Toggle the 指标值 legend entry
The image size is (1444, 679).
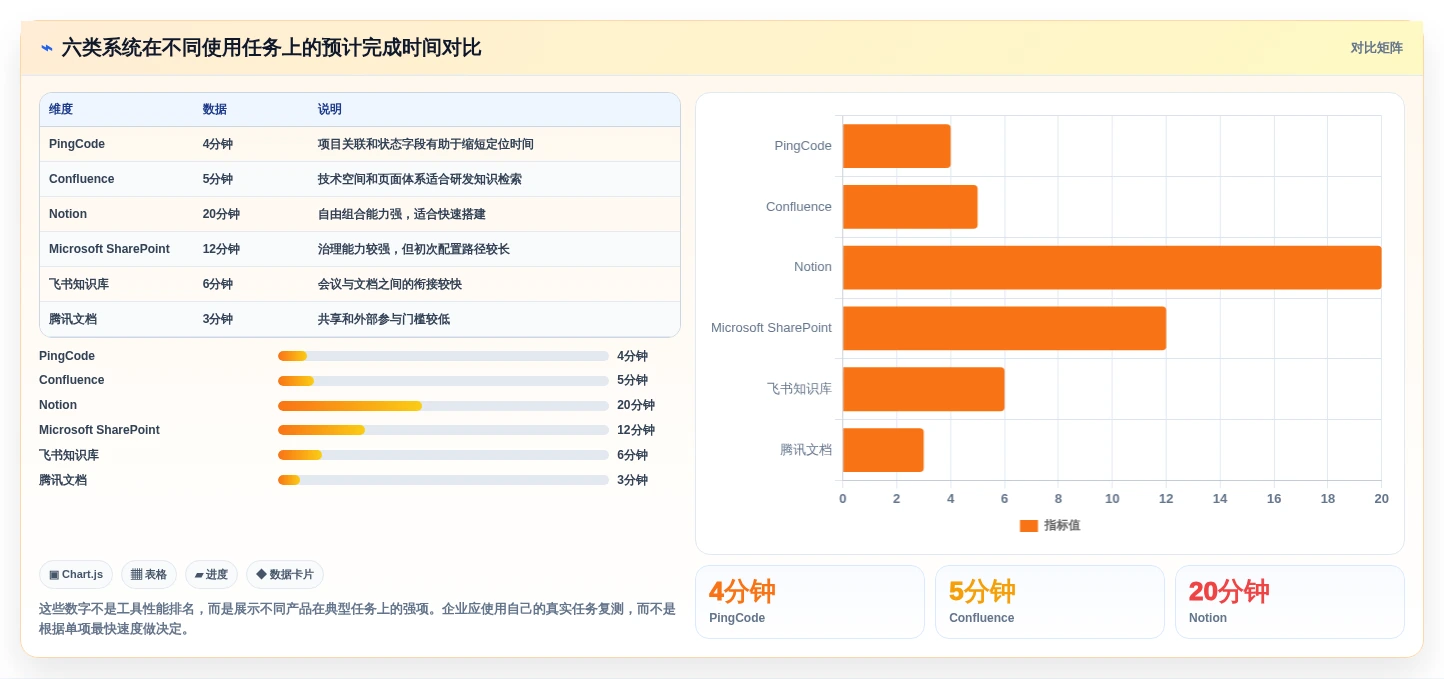pyautogui.click(x=1050, y=525)
